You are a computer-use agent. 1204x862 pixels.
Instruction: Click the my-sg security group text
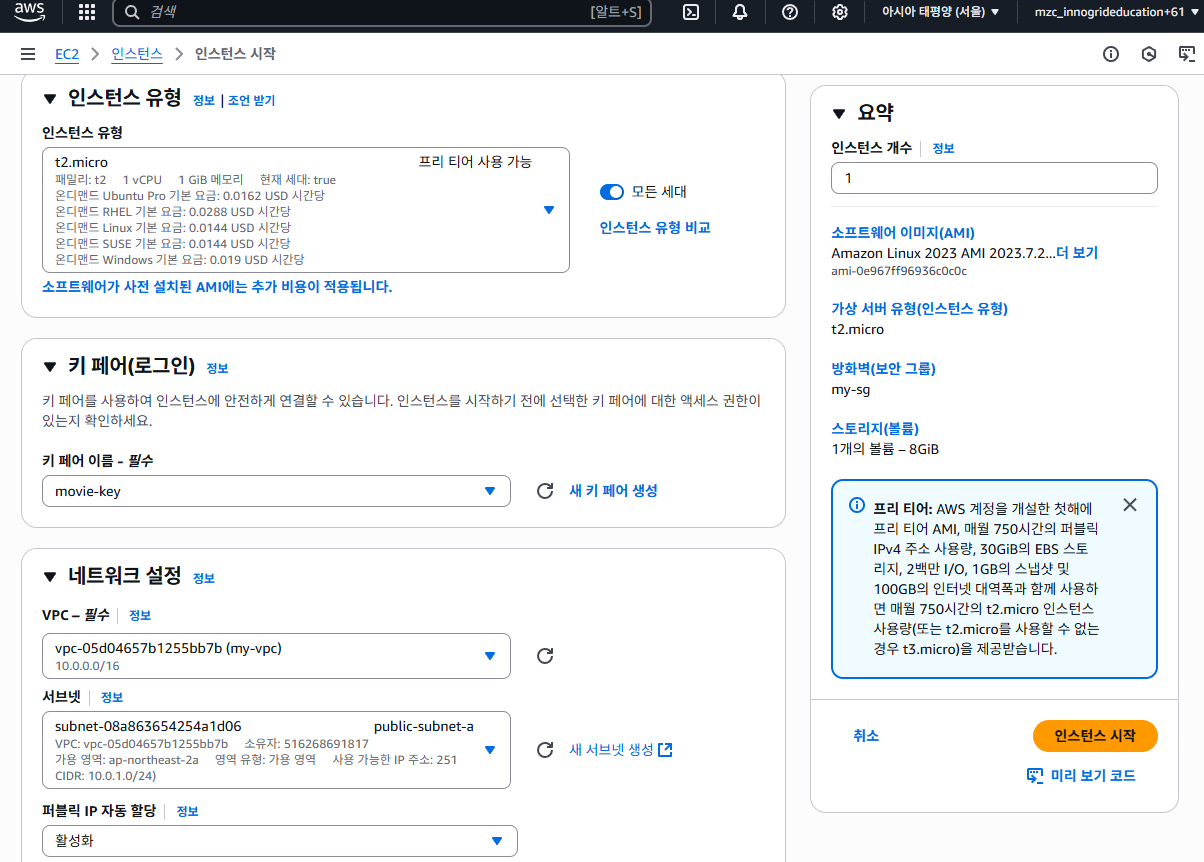coord(850,389)
